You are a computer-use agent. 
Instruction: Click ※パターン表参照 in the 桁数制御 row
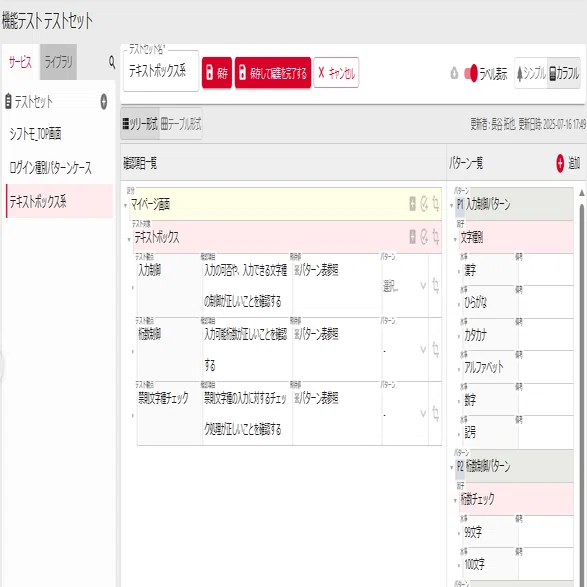point(316,334)
